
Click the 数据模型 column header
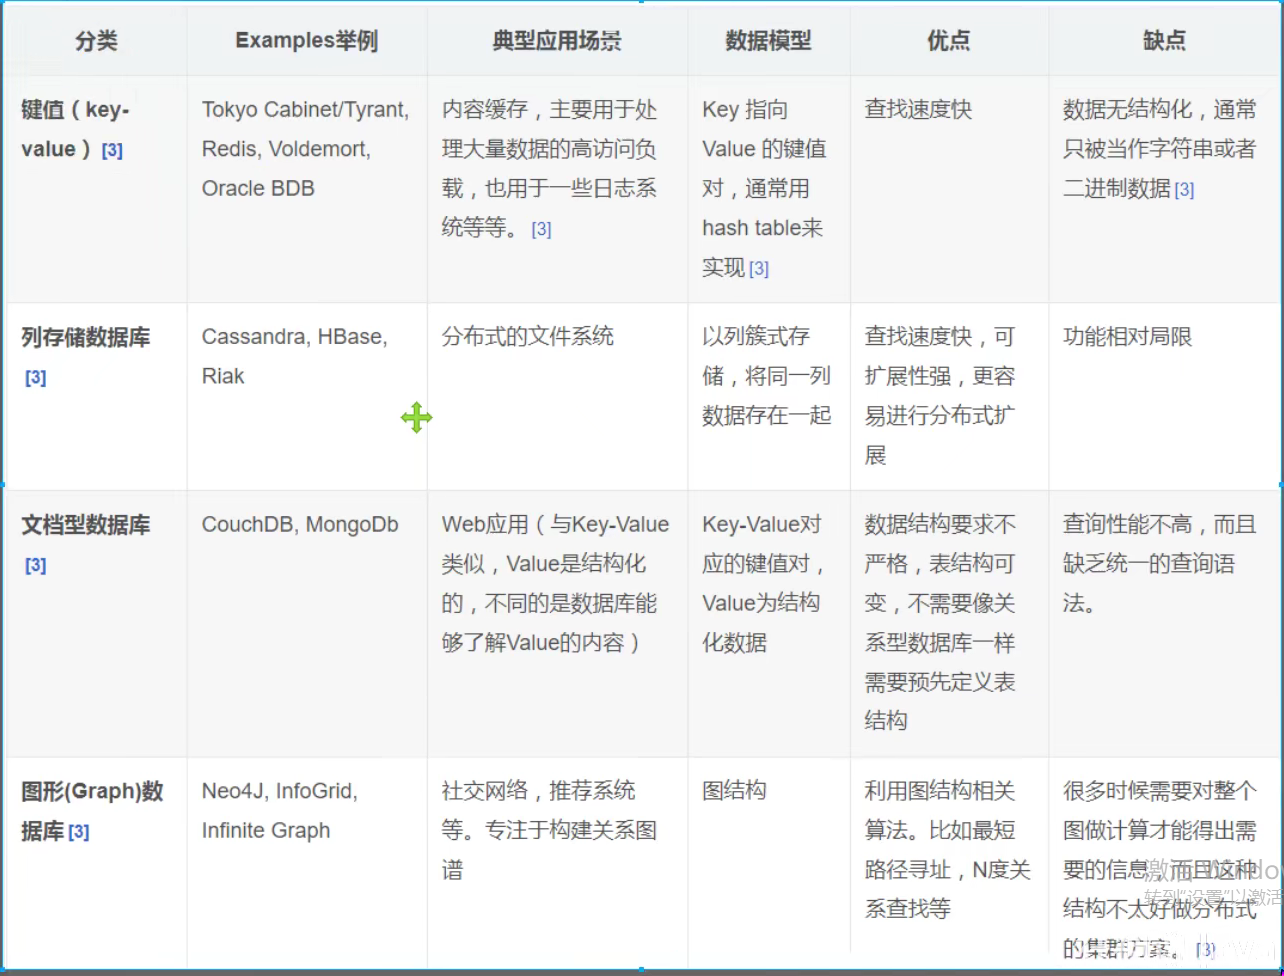pyautogui.click(x=768, y=41)
